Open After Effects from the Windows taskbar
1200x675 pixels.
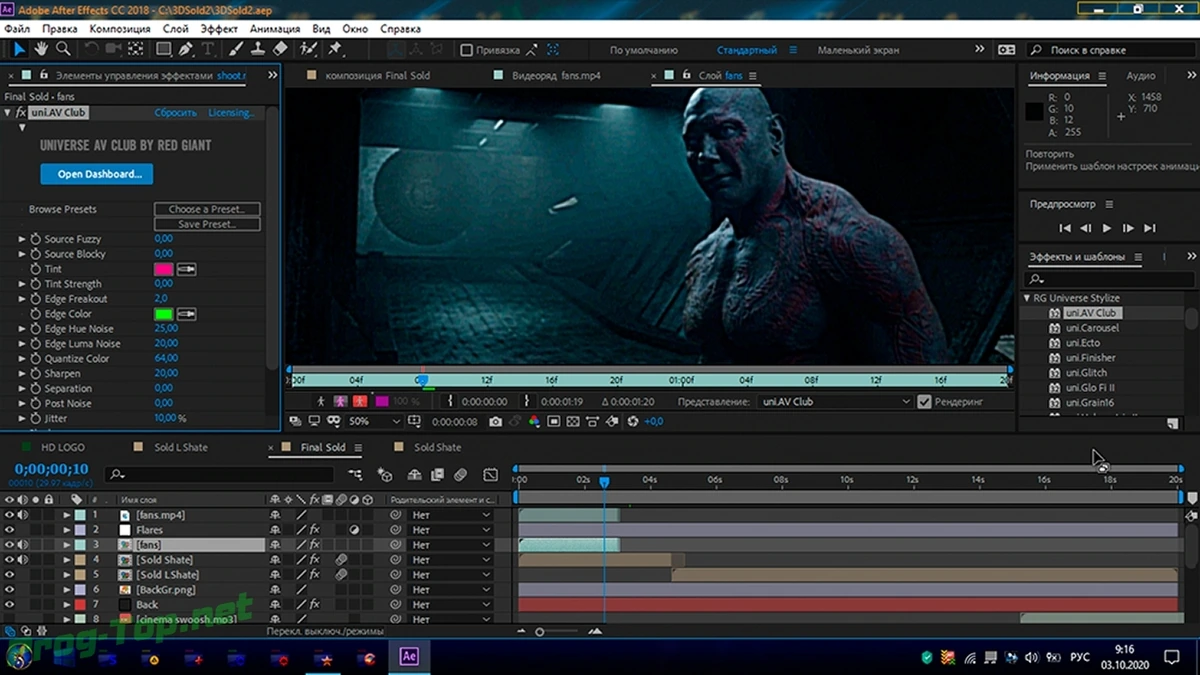(x=408, y=657)
